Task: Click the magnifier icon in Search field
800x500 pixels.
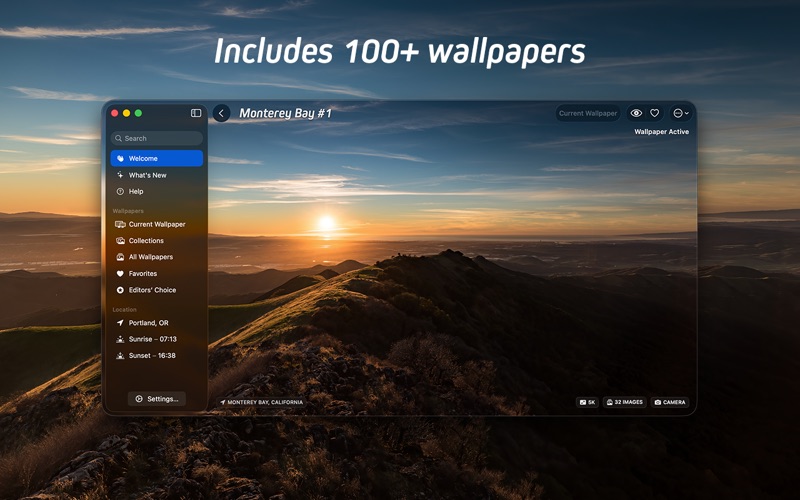Action: pos(118,138)
